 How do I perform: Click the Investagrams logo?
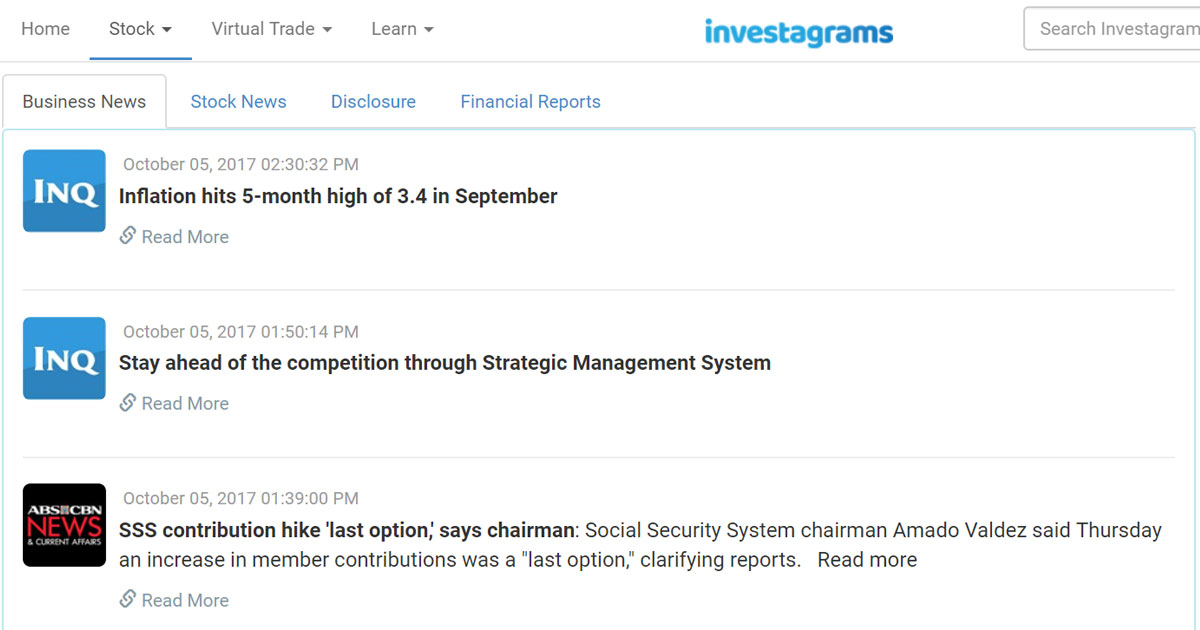pos(798,31)
